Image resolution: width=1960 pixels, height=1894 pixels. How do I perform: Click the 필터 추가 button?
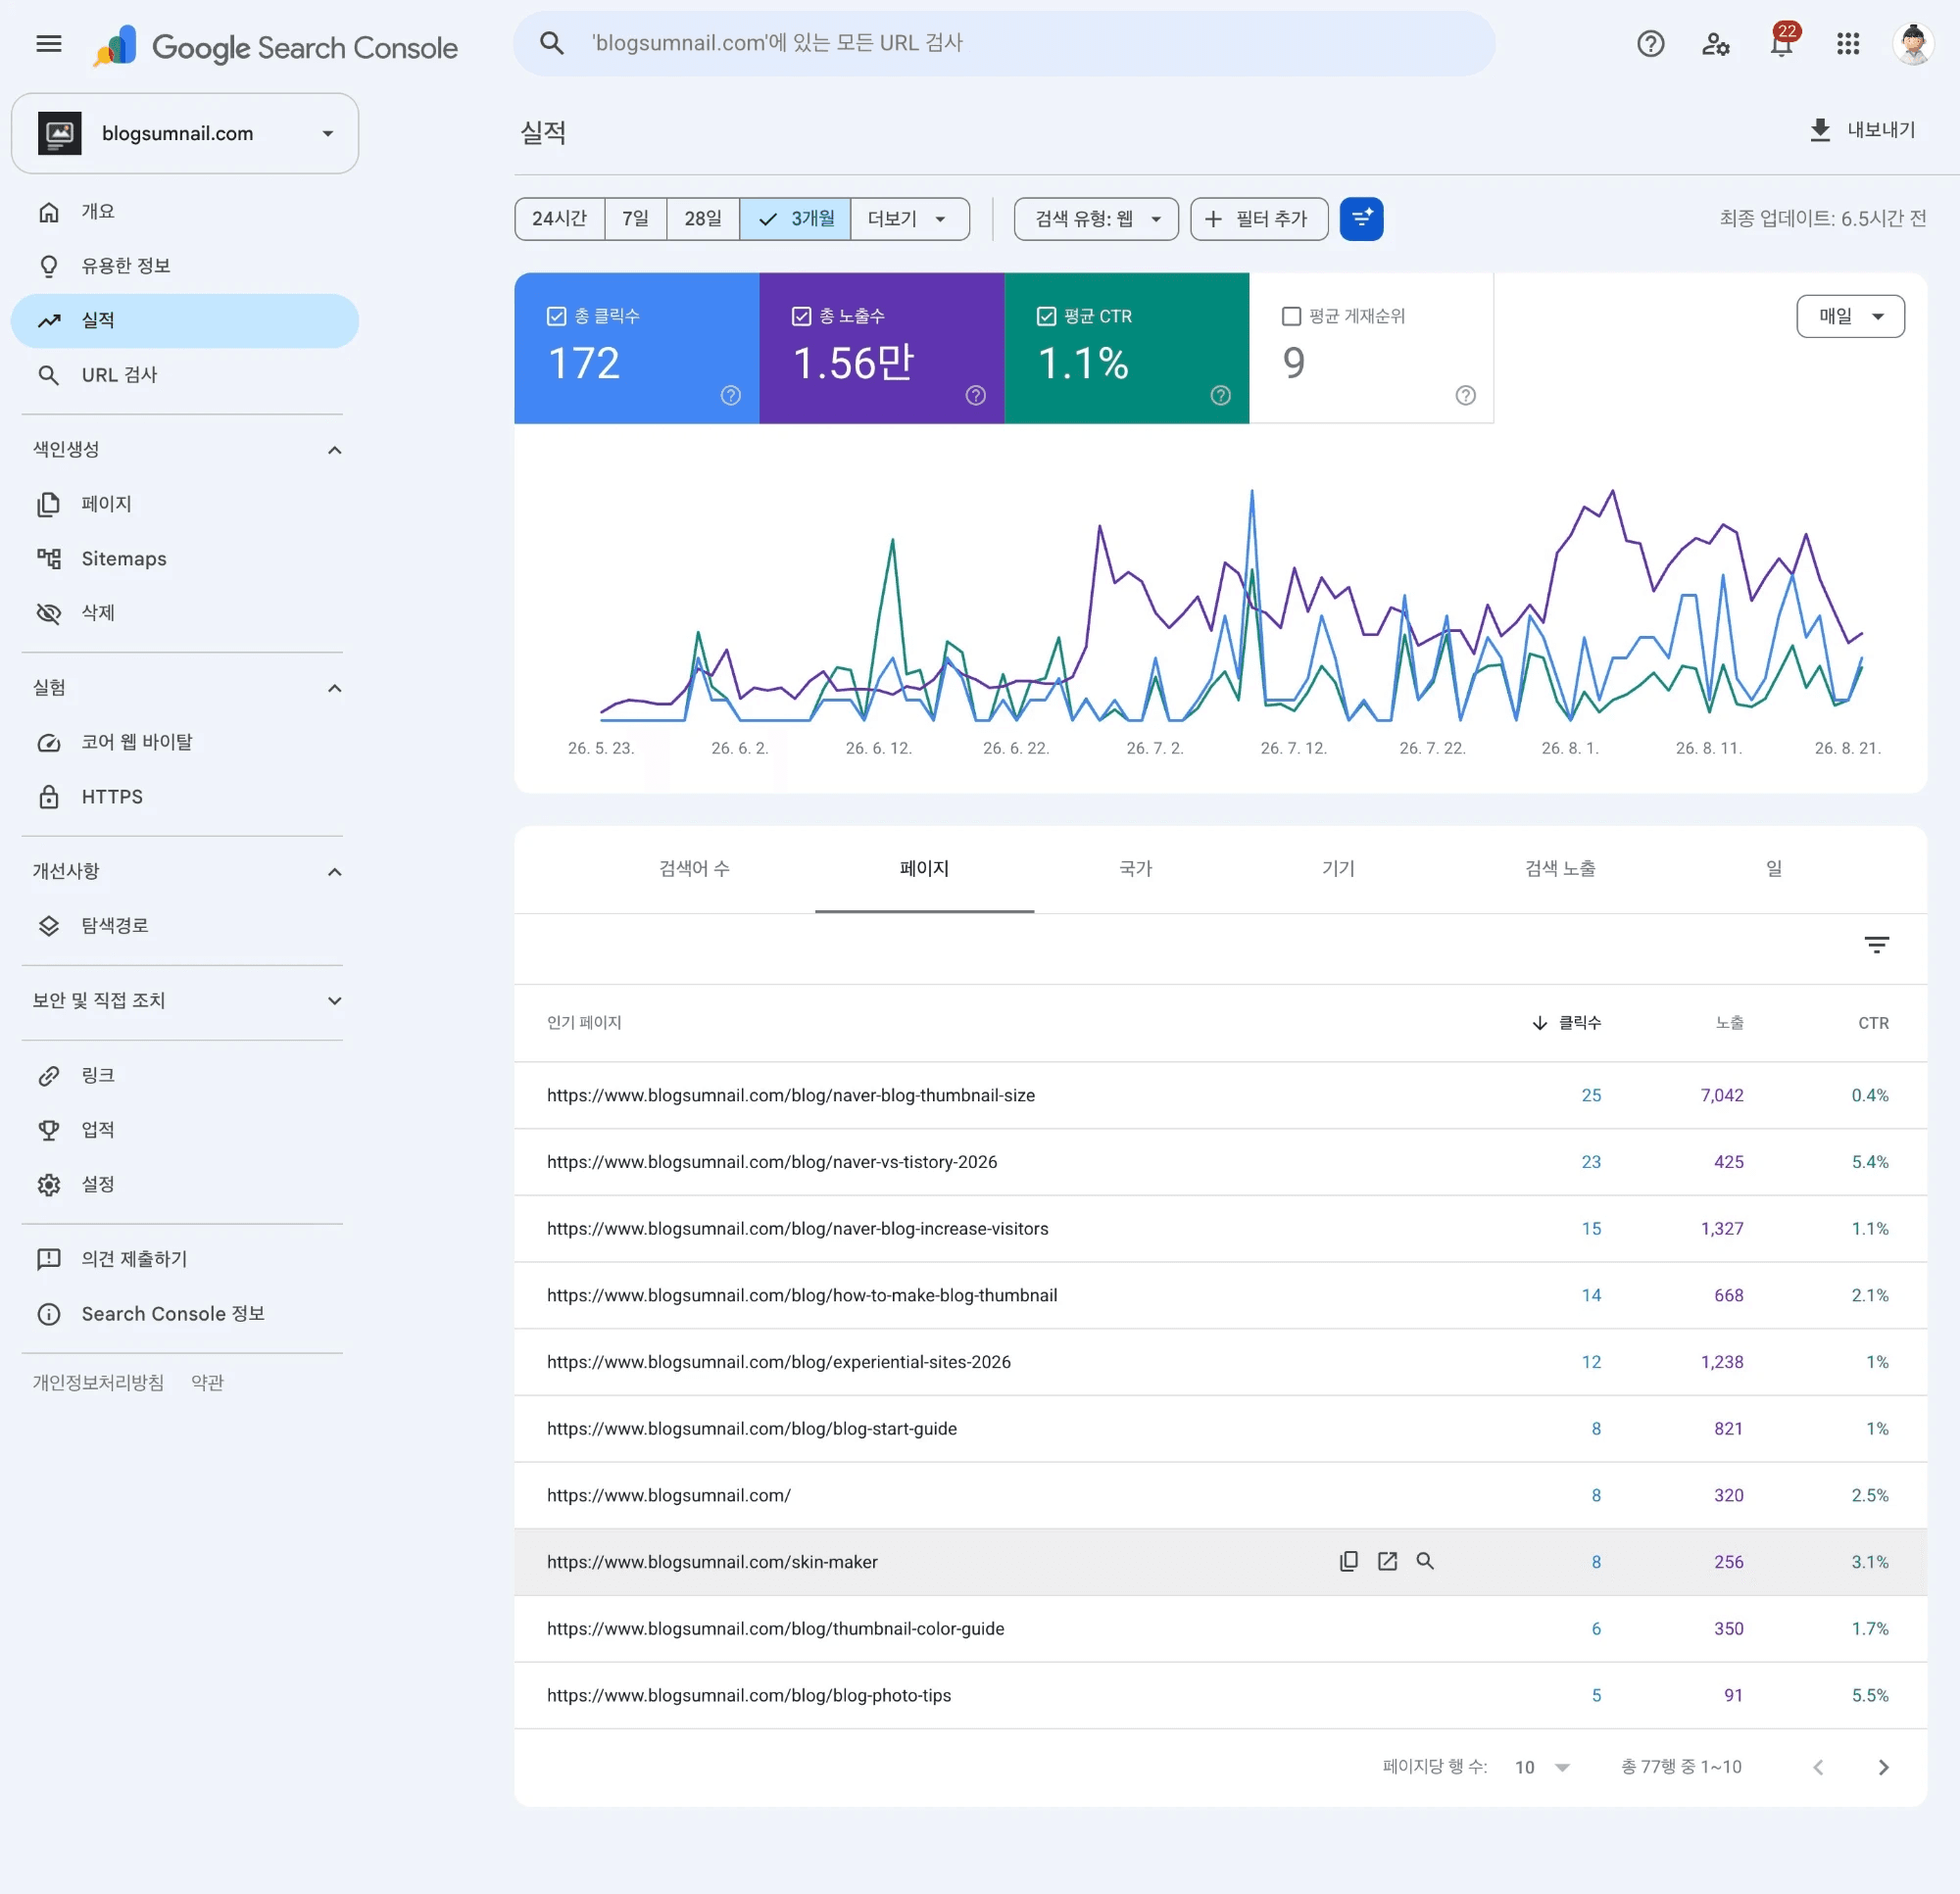point(1259,218)
